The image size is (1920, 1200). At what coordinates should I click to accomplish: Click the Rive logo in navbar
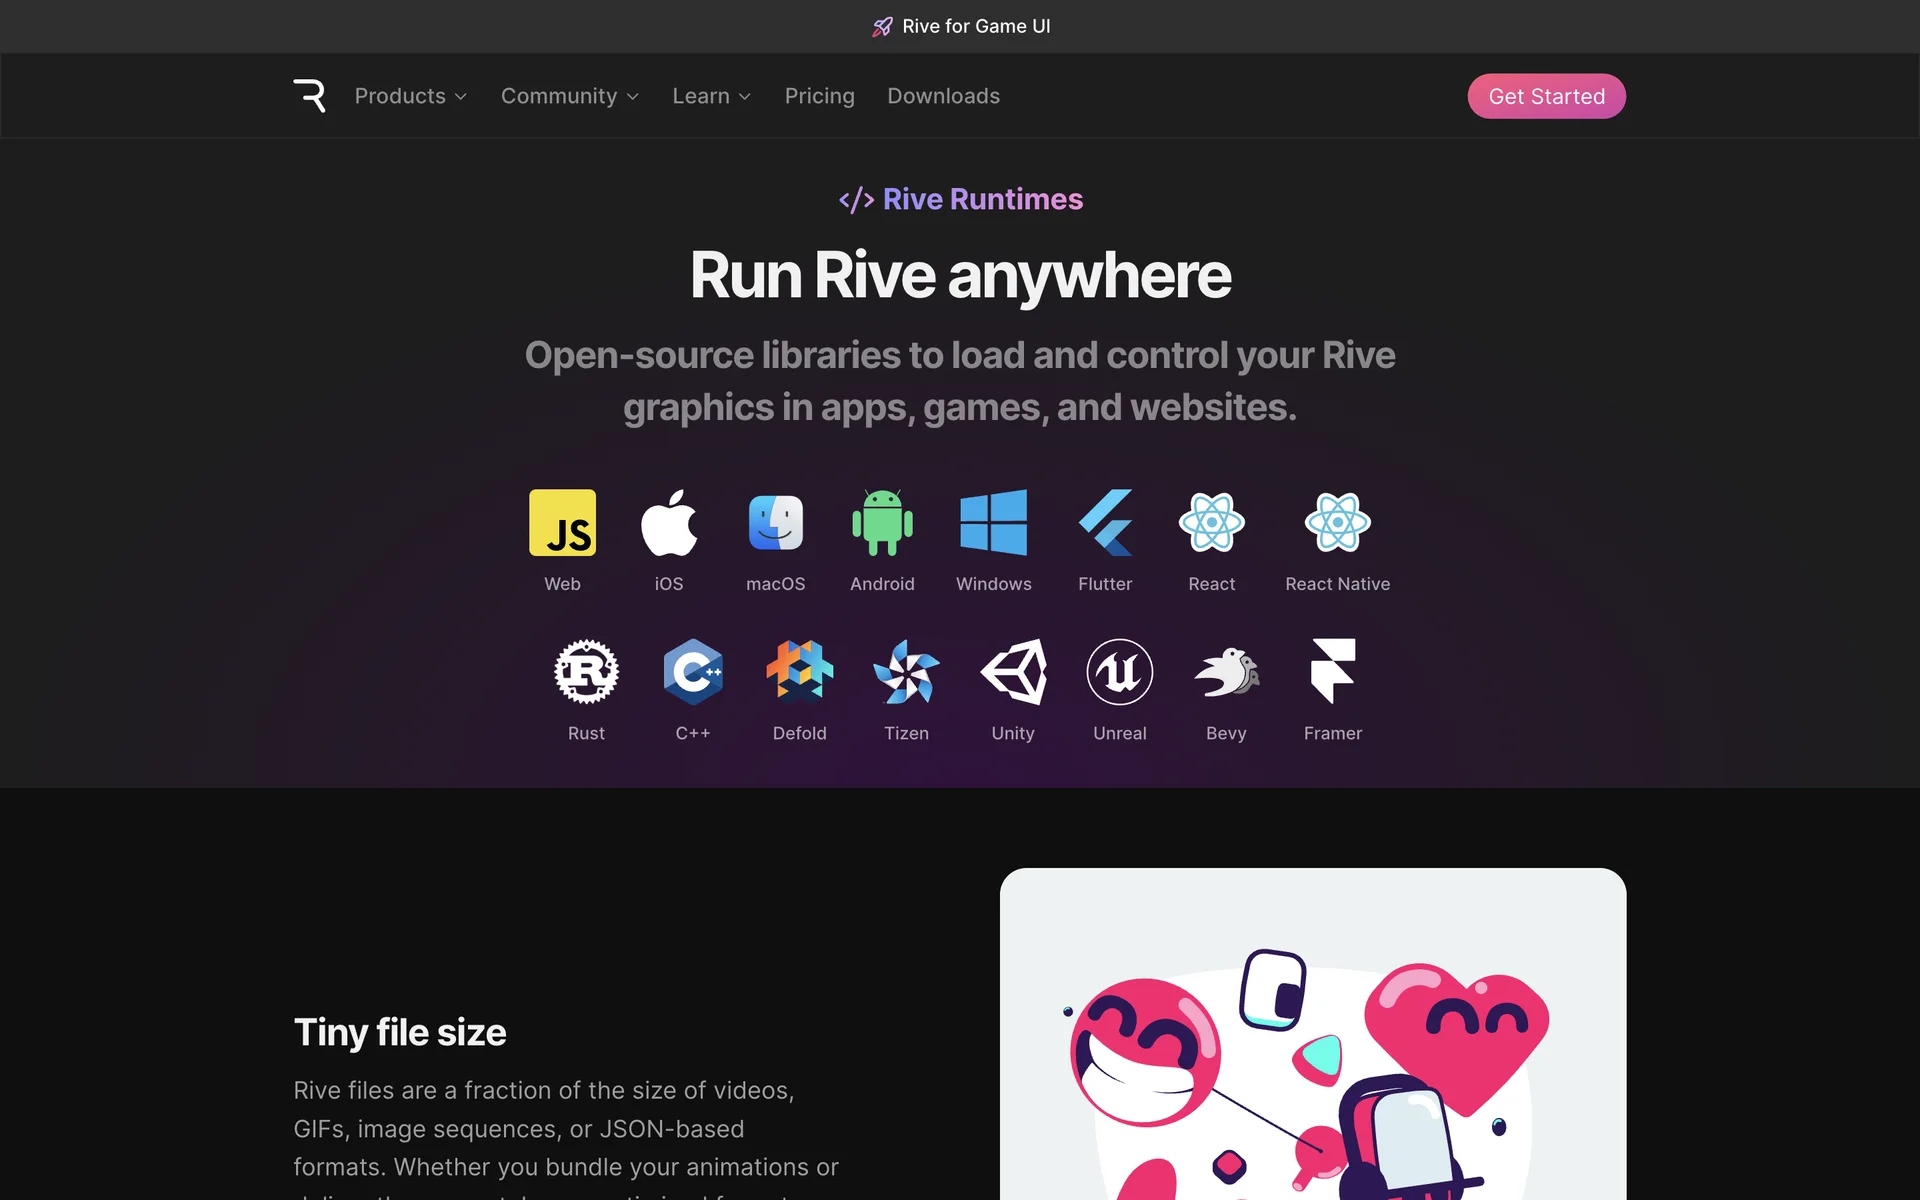pyautogui.click(x=309, y=96)
